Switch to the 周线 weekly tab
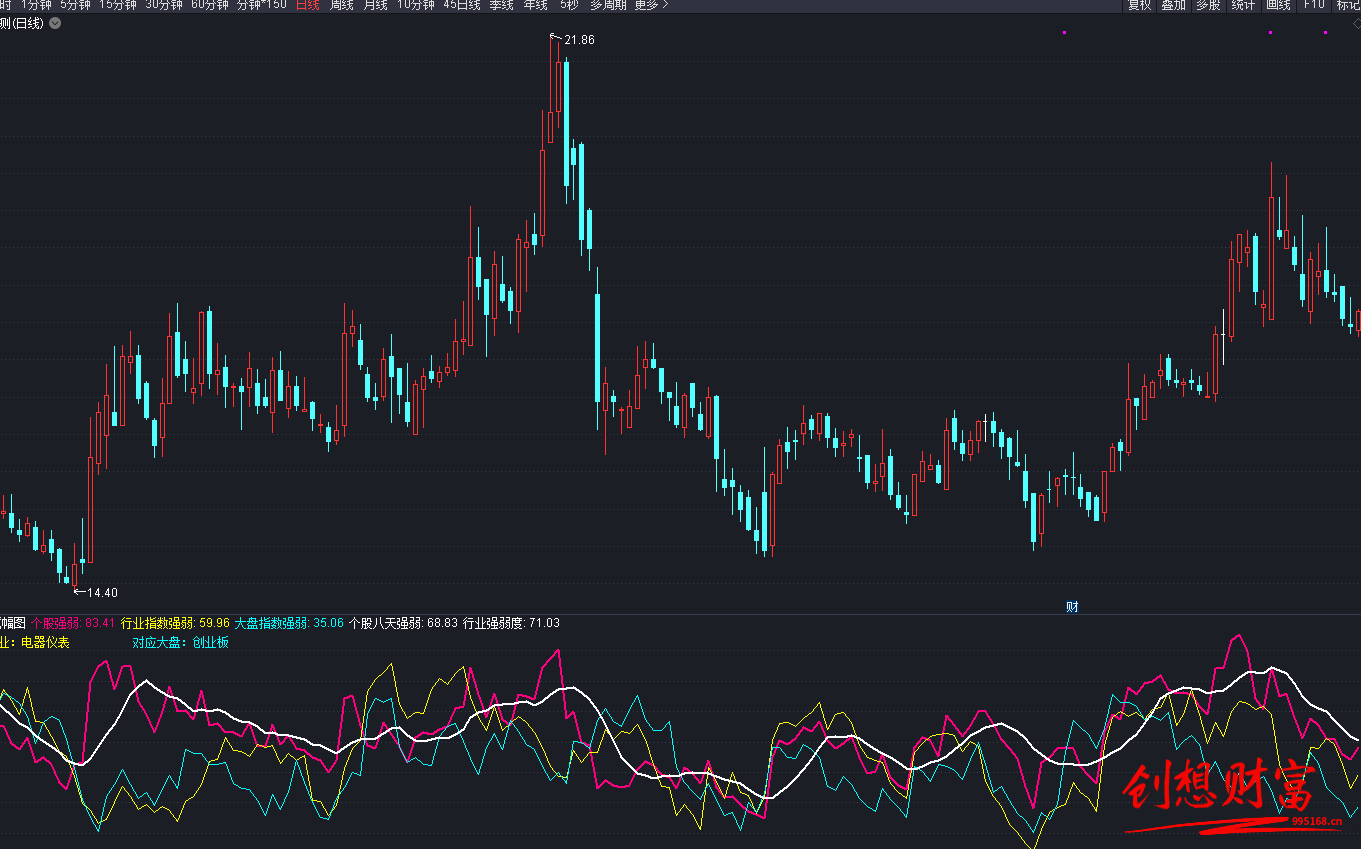 [341, 5]
